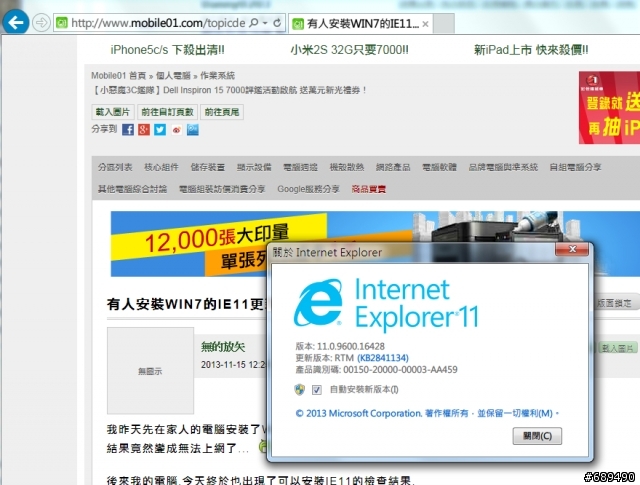Click the 關閉(C) button
The height and width of the screenshot is (485, 640).
click(x=537, y=436)
